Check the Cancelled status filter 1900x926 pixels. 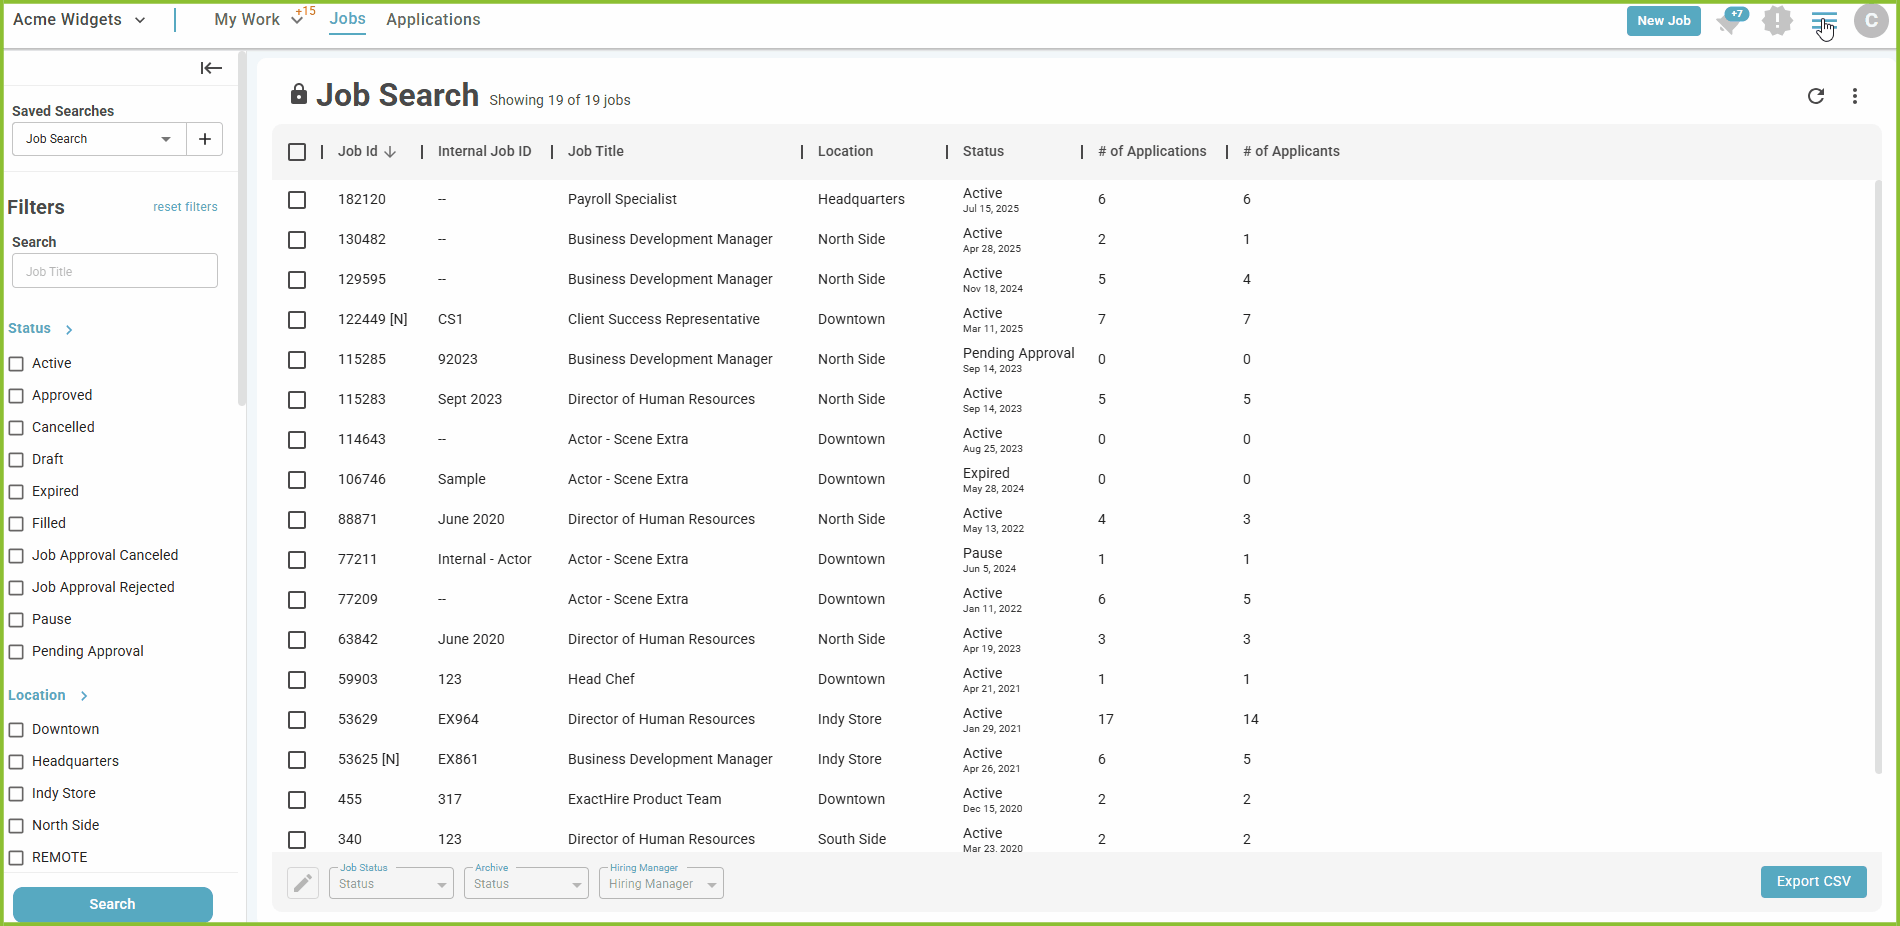click(16, 428)
